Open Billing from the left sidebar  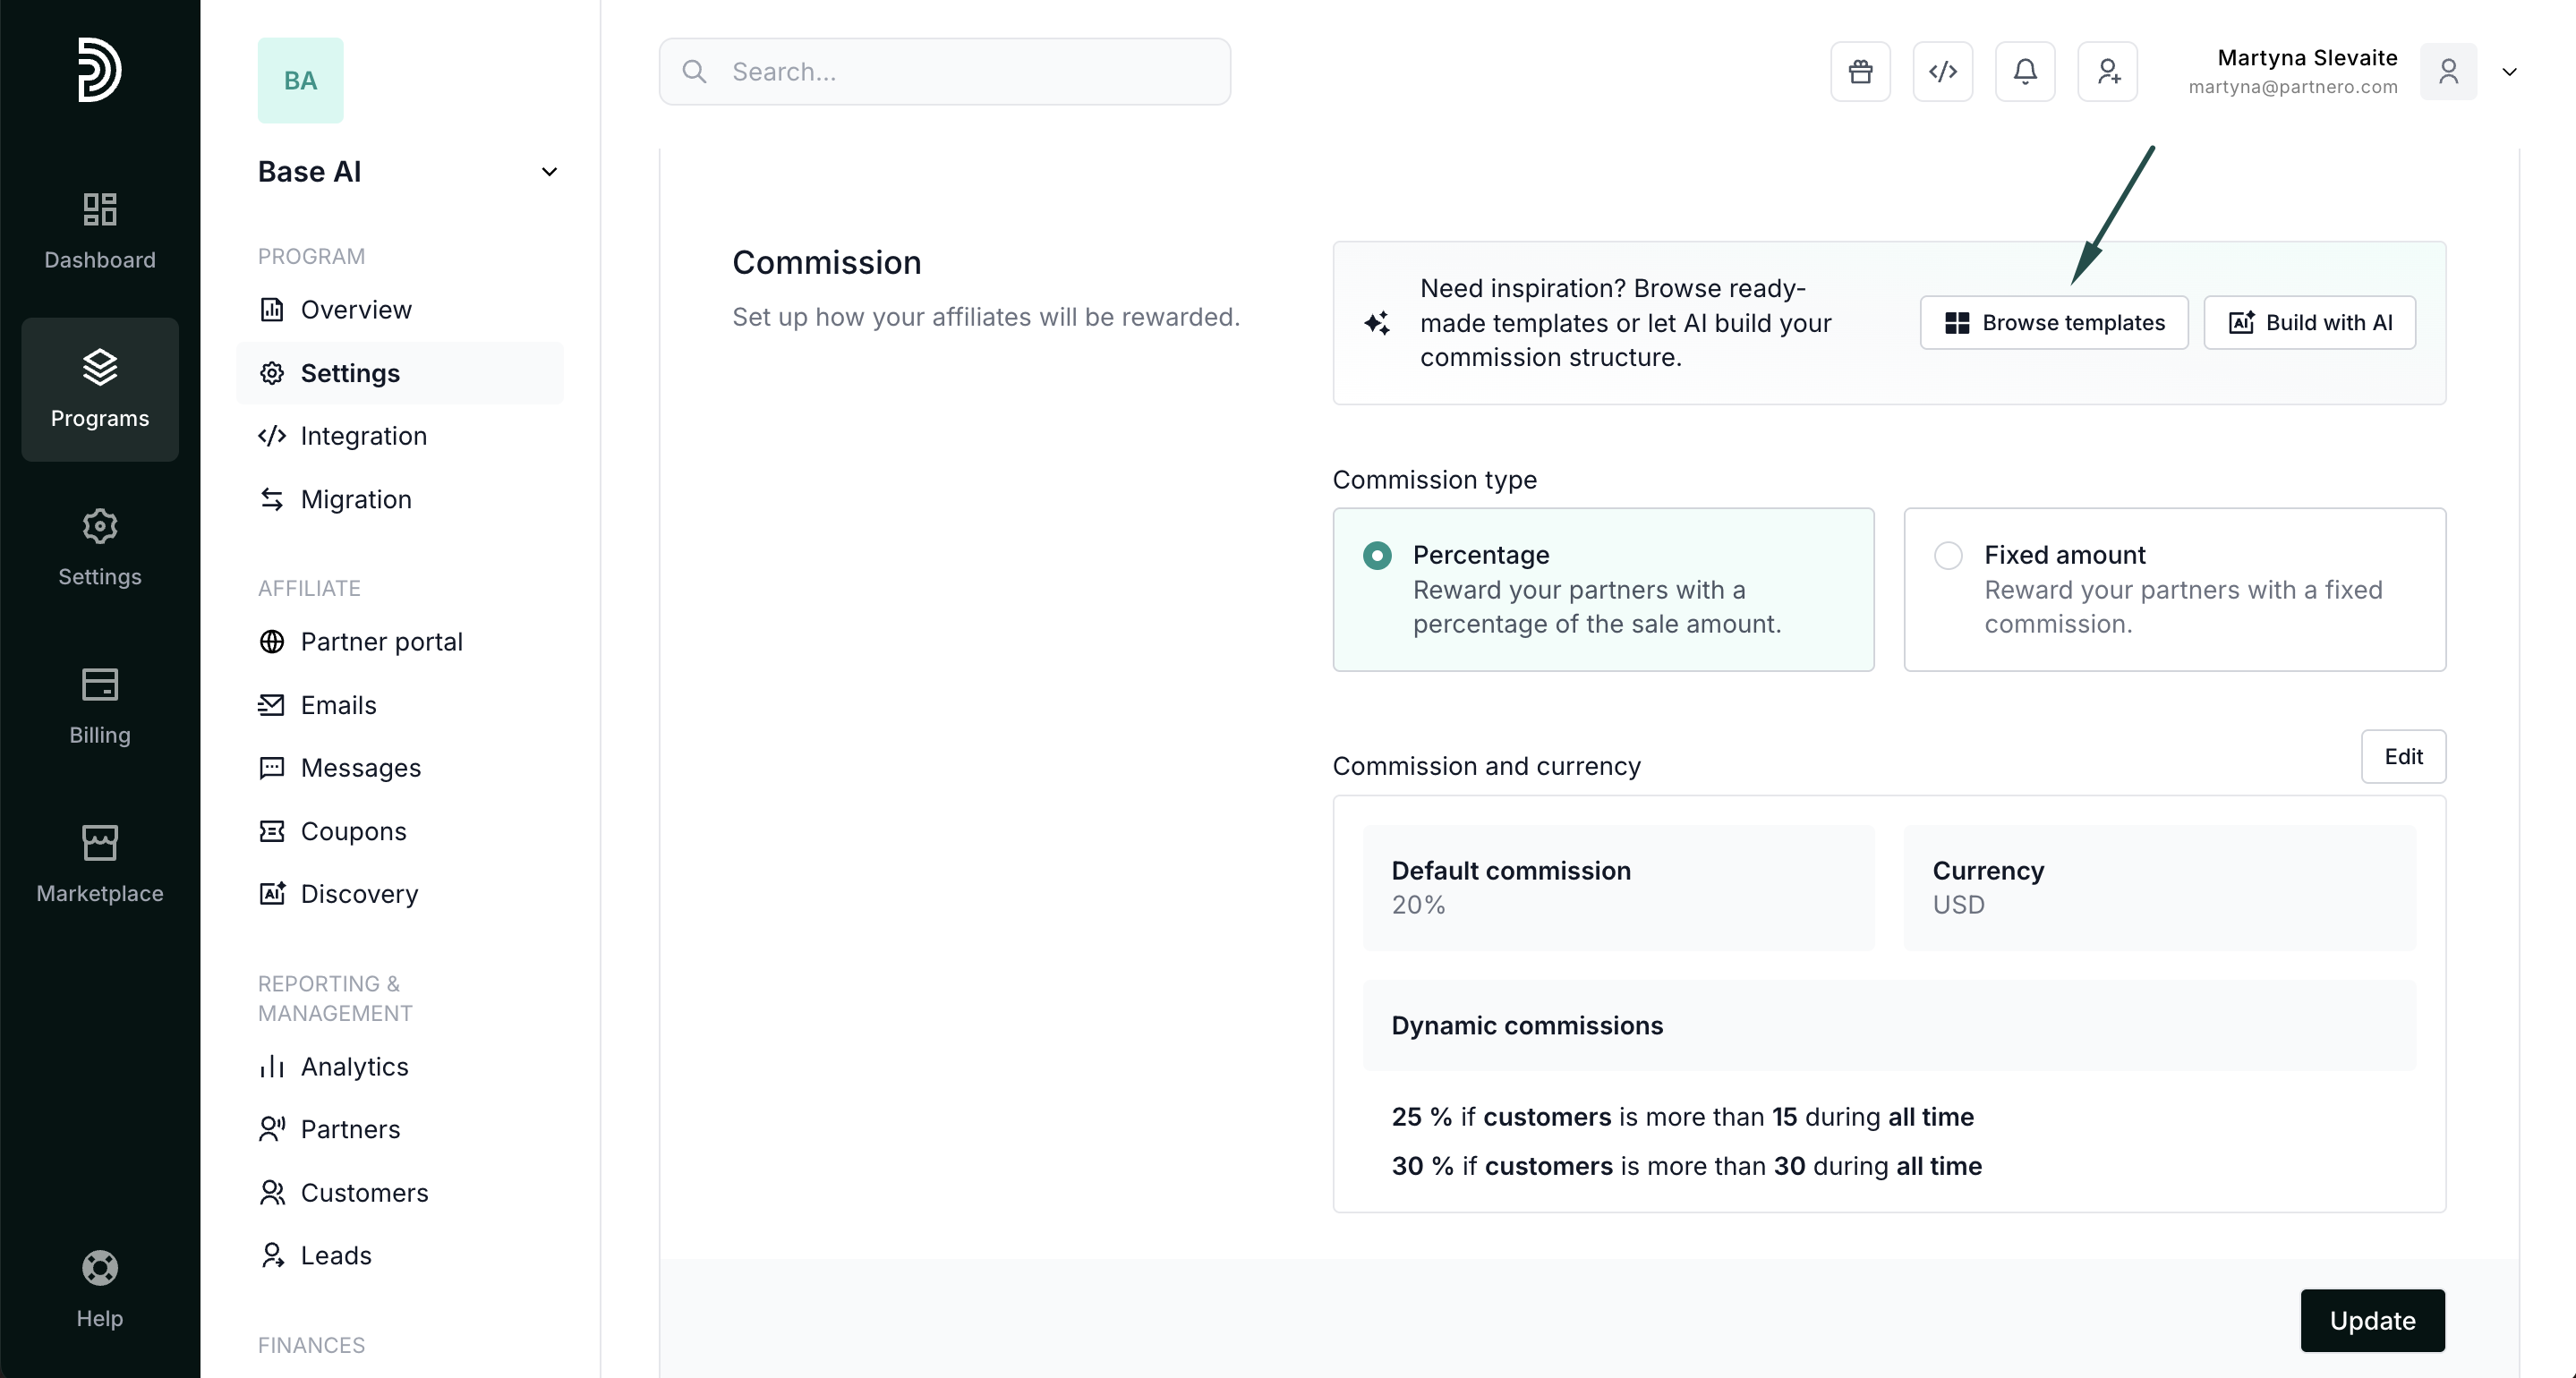[x=100, y=705]
